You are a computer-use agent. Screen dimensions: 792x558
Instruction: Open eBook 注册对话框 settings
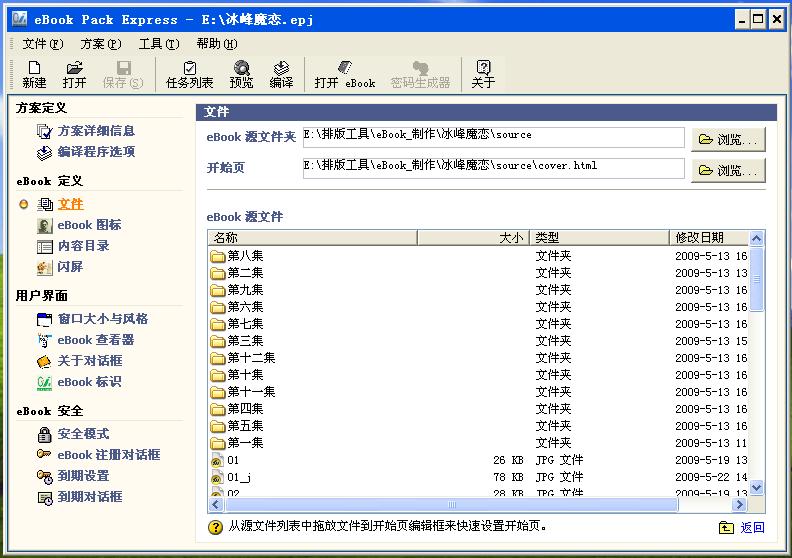pos(98,455)
